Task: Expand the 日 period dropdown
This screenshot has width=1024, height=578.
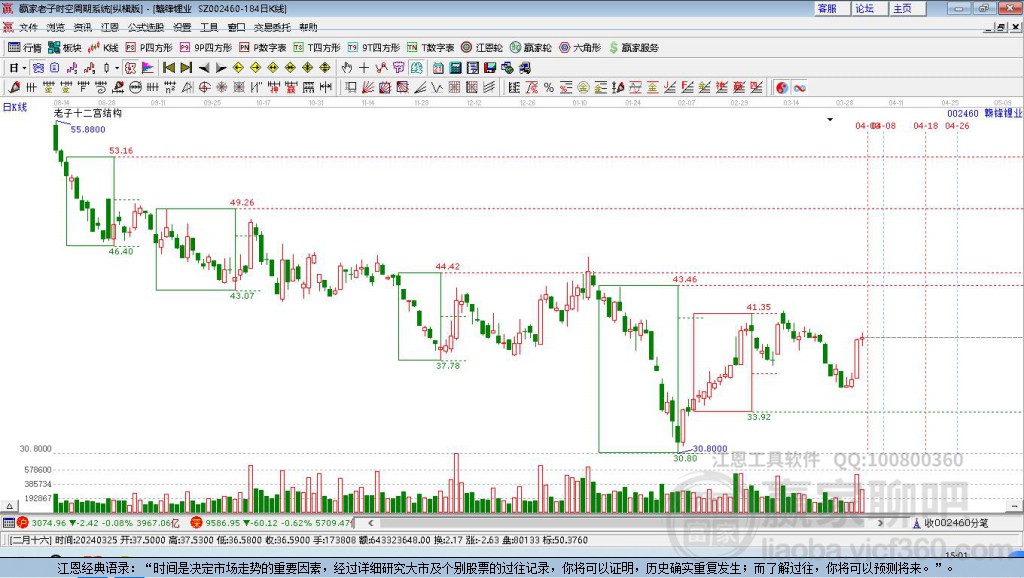Action: tap(24, 68)
